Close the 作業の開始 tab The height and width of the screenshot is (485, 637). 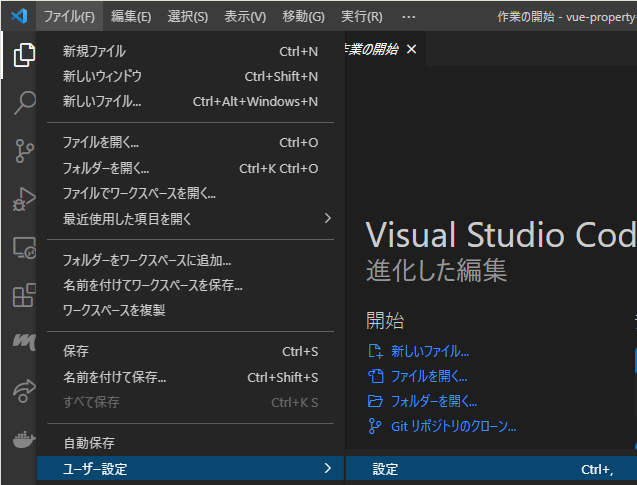(412, 49)
